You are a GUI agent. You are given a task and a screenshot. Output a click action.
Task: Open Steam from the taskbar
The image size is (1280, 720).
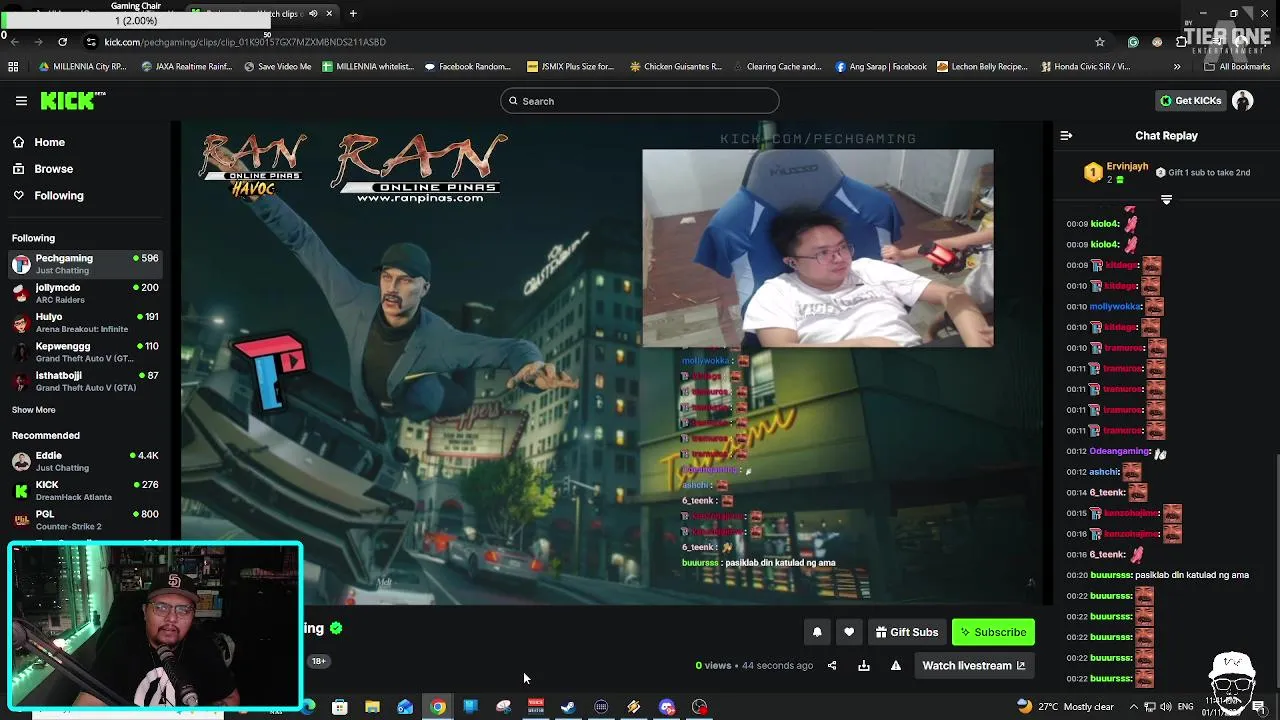[568, 707]
